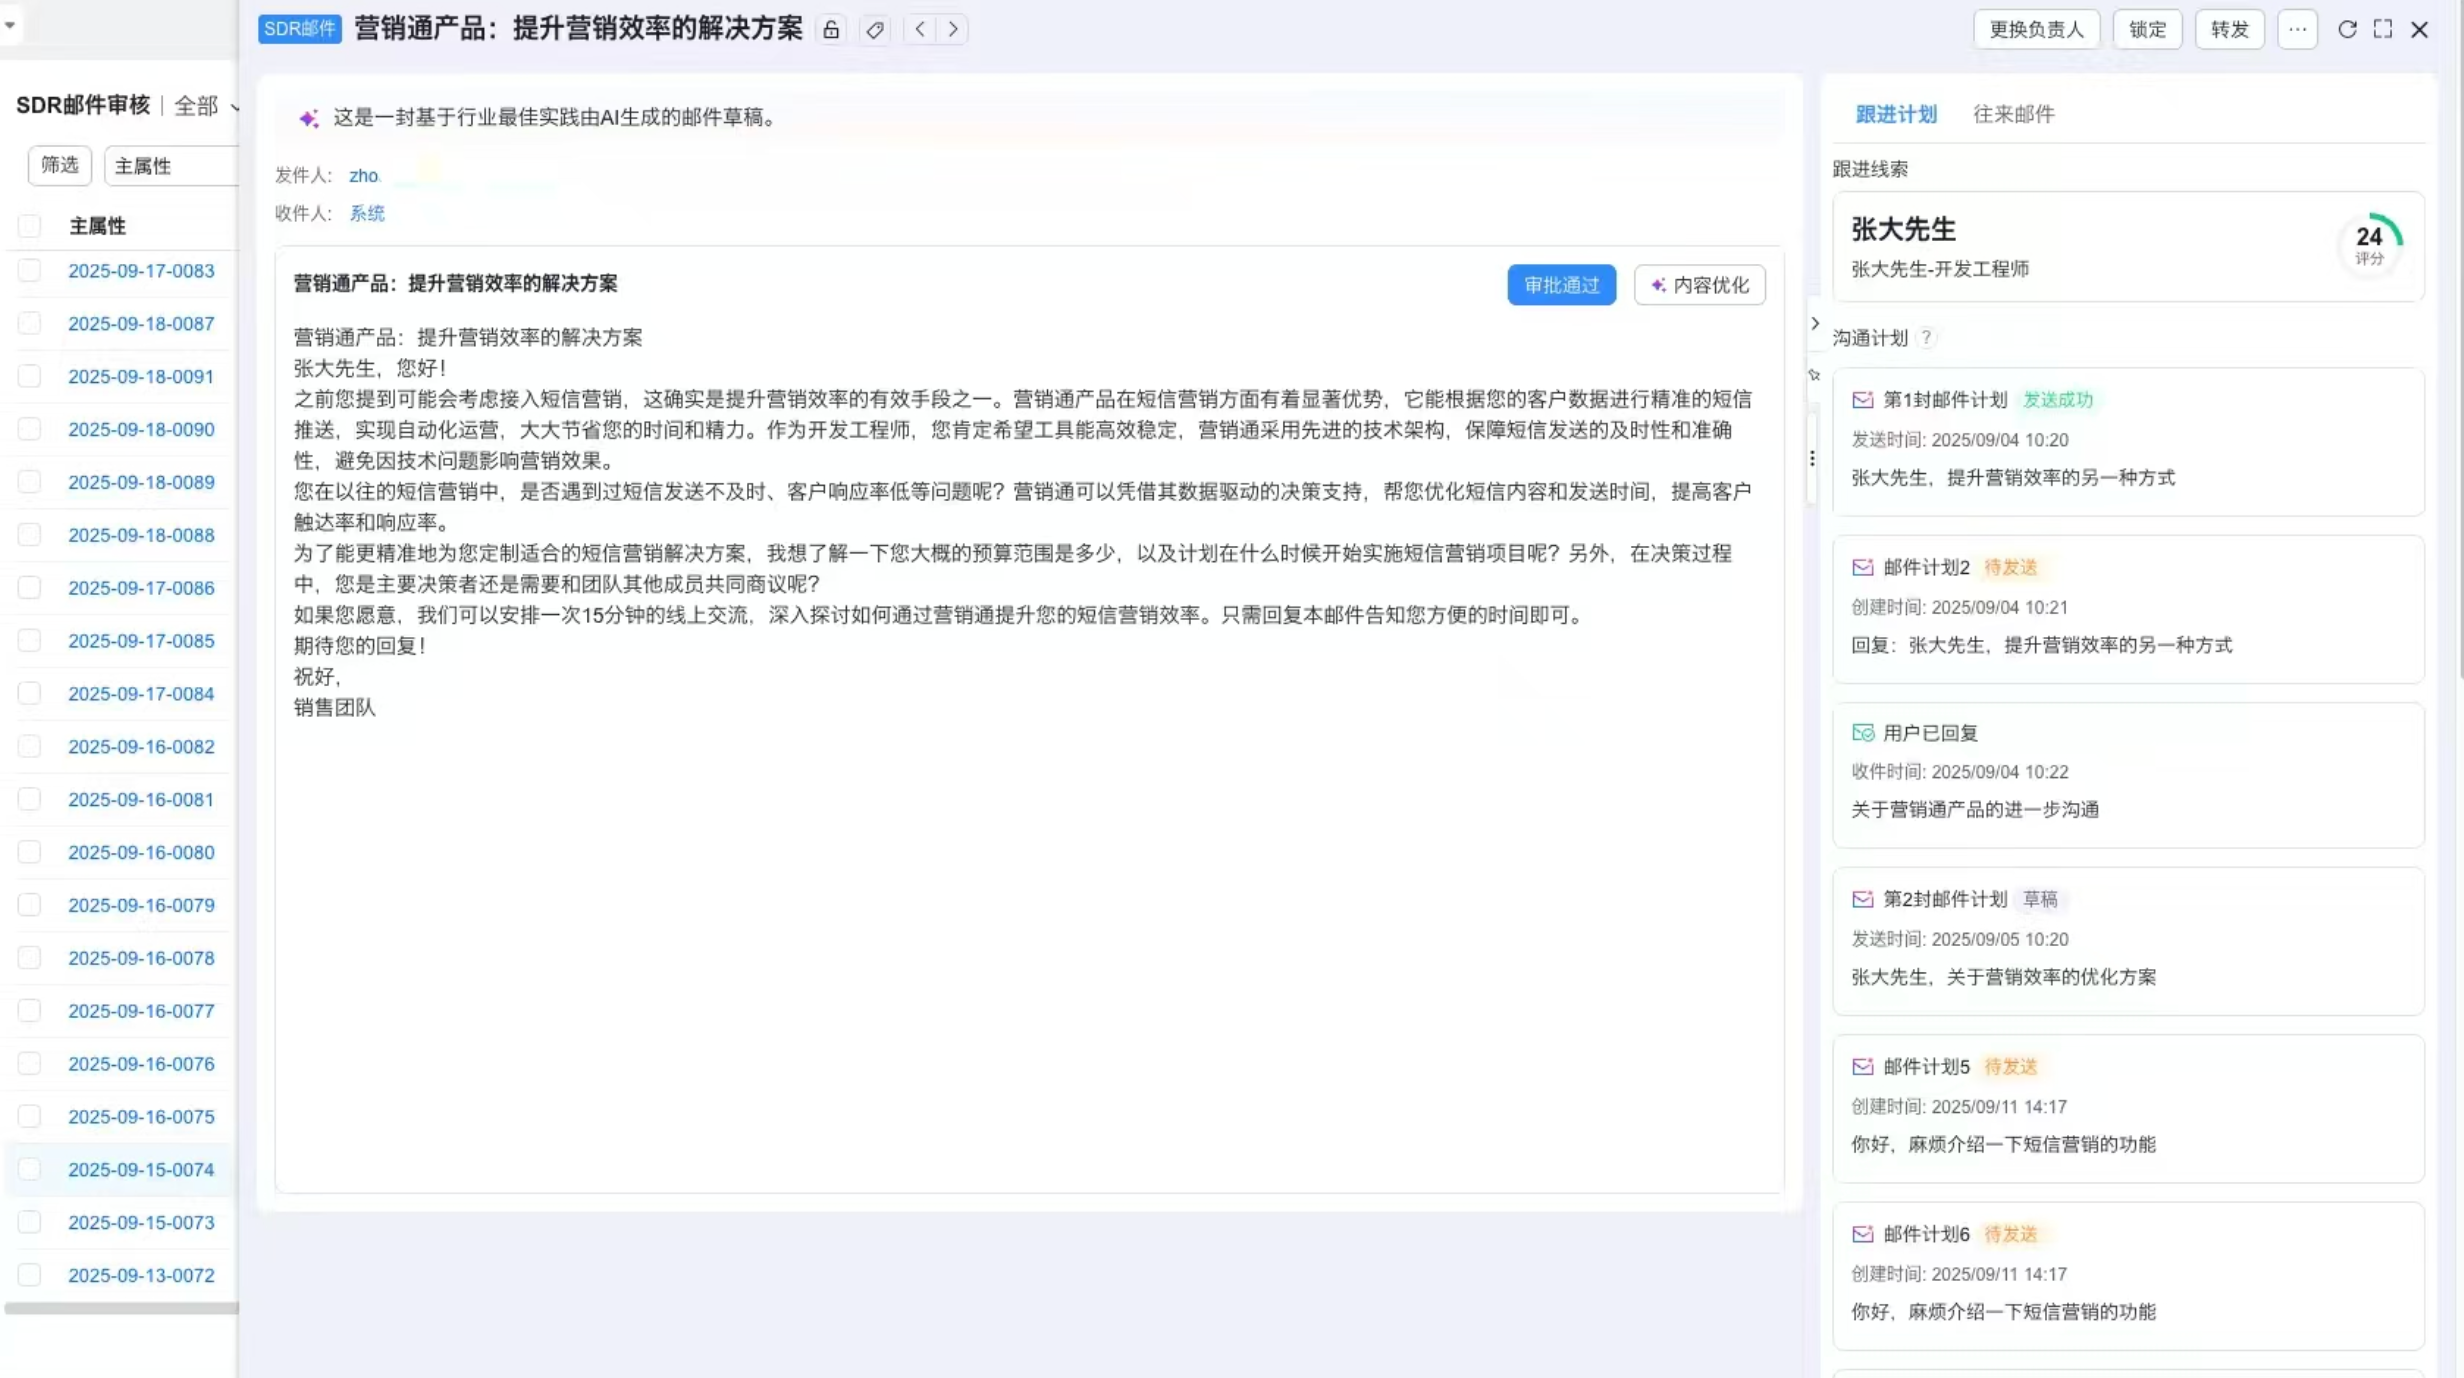Viewport: 2464px width, 1378px height.
Task: Check the box for 2025-09-17-0083
Action: pyautogui.click(x=30, y=271)
